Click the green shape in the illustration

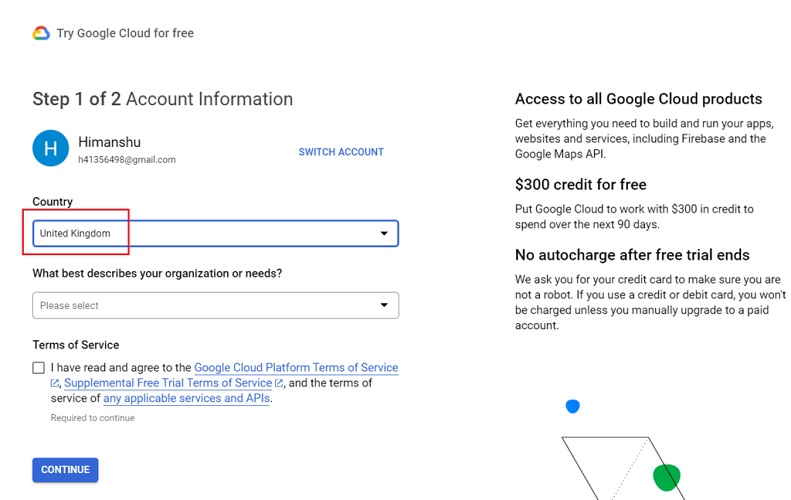pyautogui.click(x=667, y=477)
